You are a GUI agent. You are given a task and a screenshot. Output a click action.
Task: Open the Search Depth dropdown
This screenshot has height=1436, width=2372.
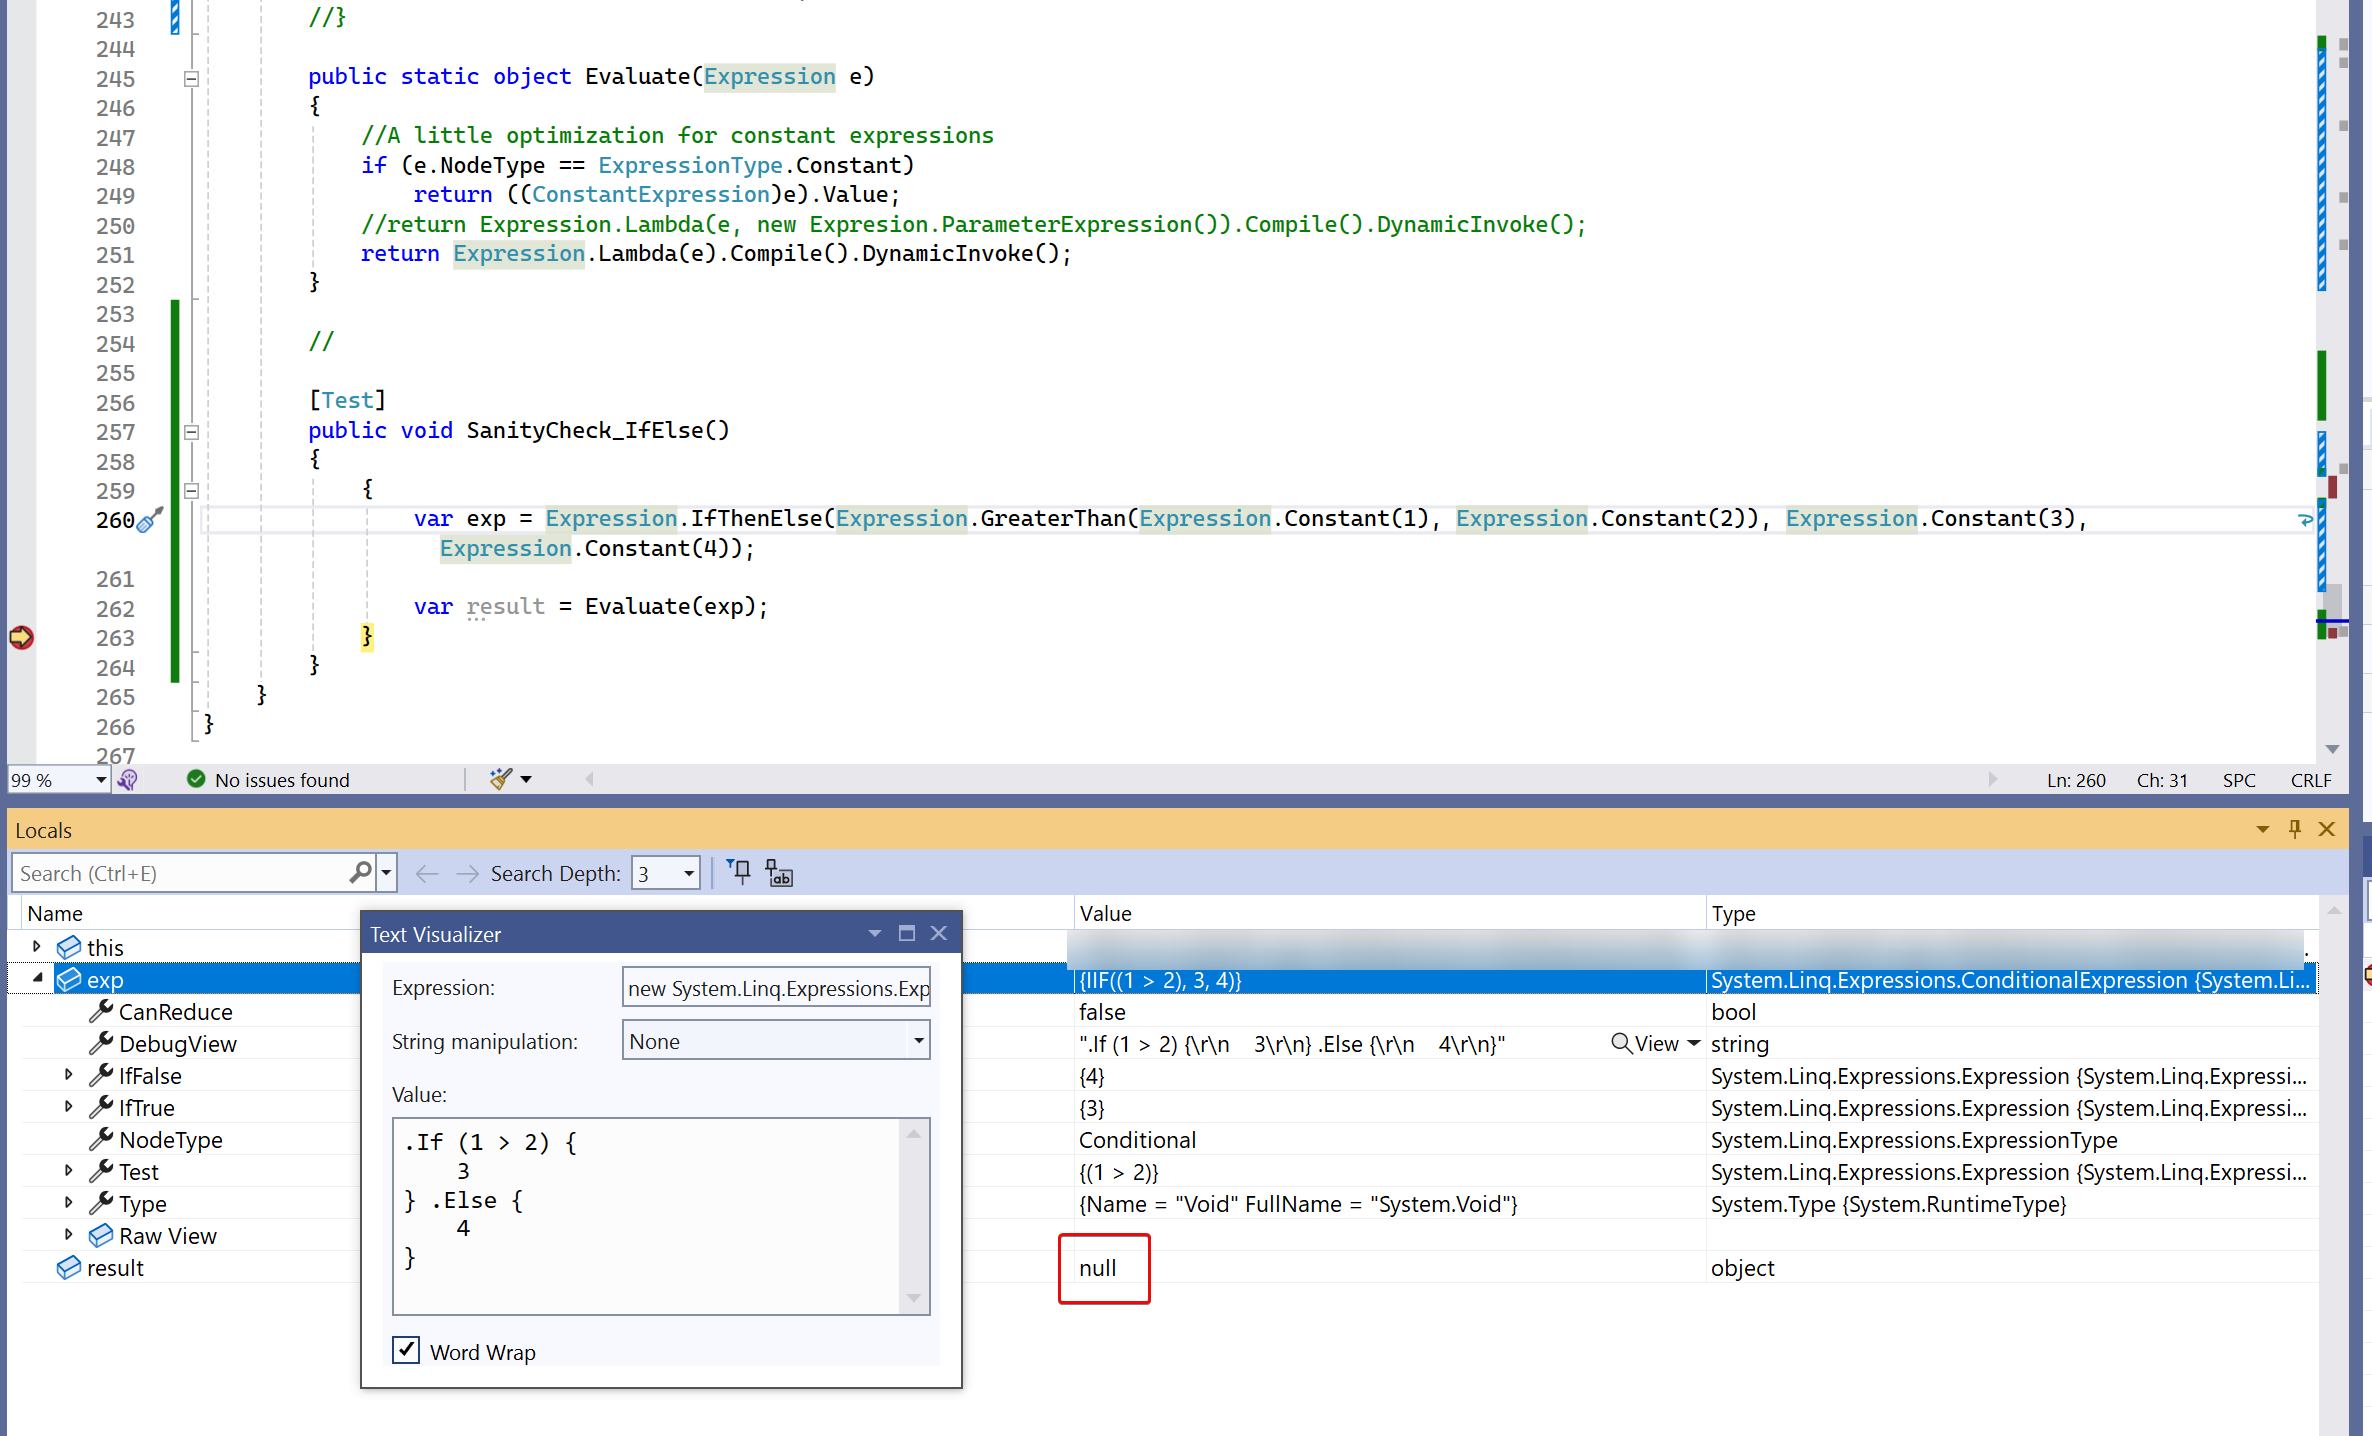688,874
